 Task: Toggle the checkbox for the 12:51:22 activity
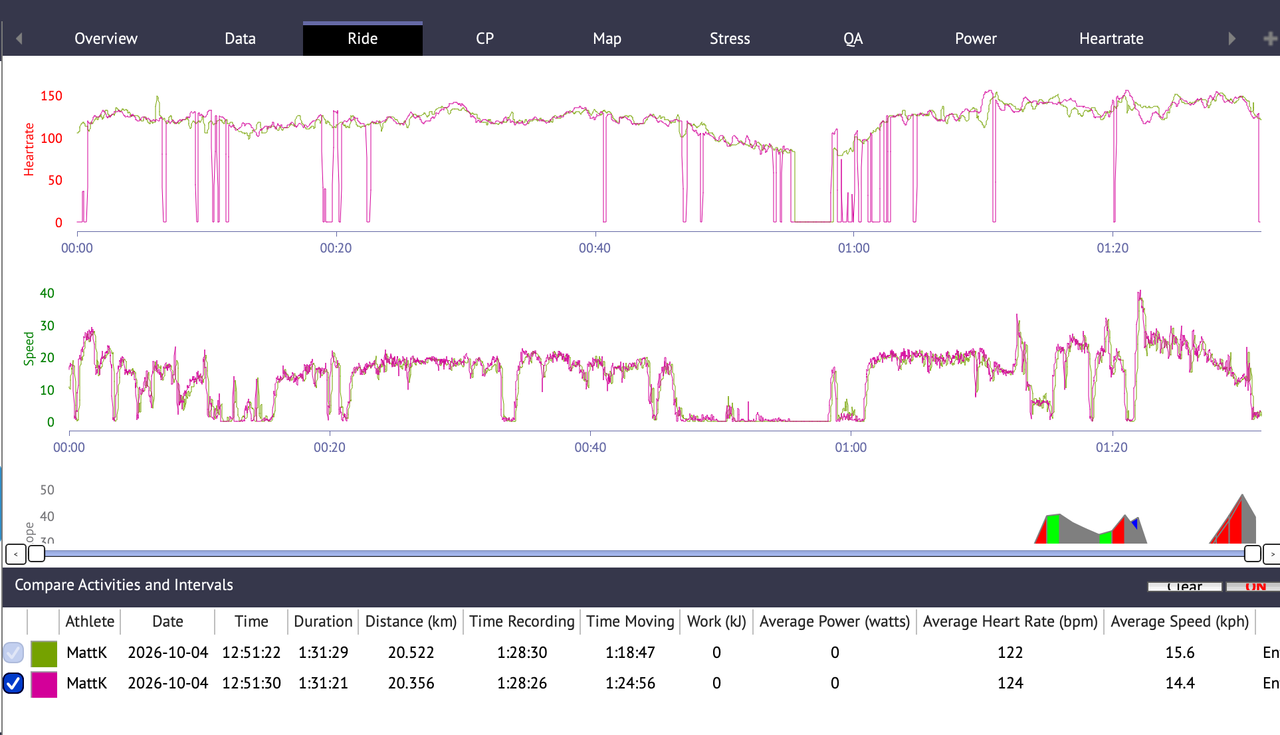(x=14, y=653)
